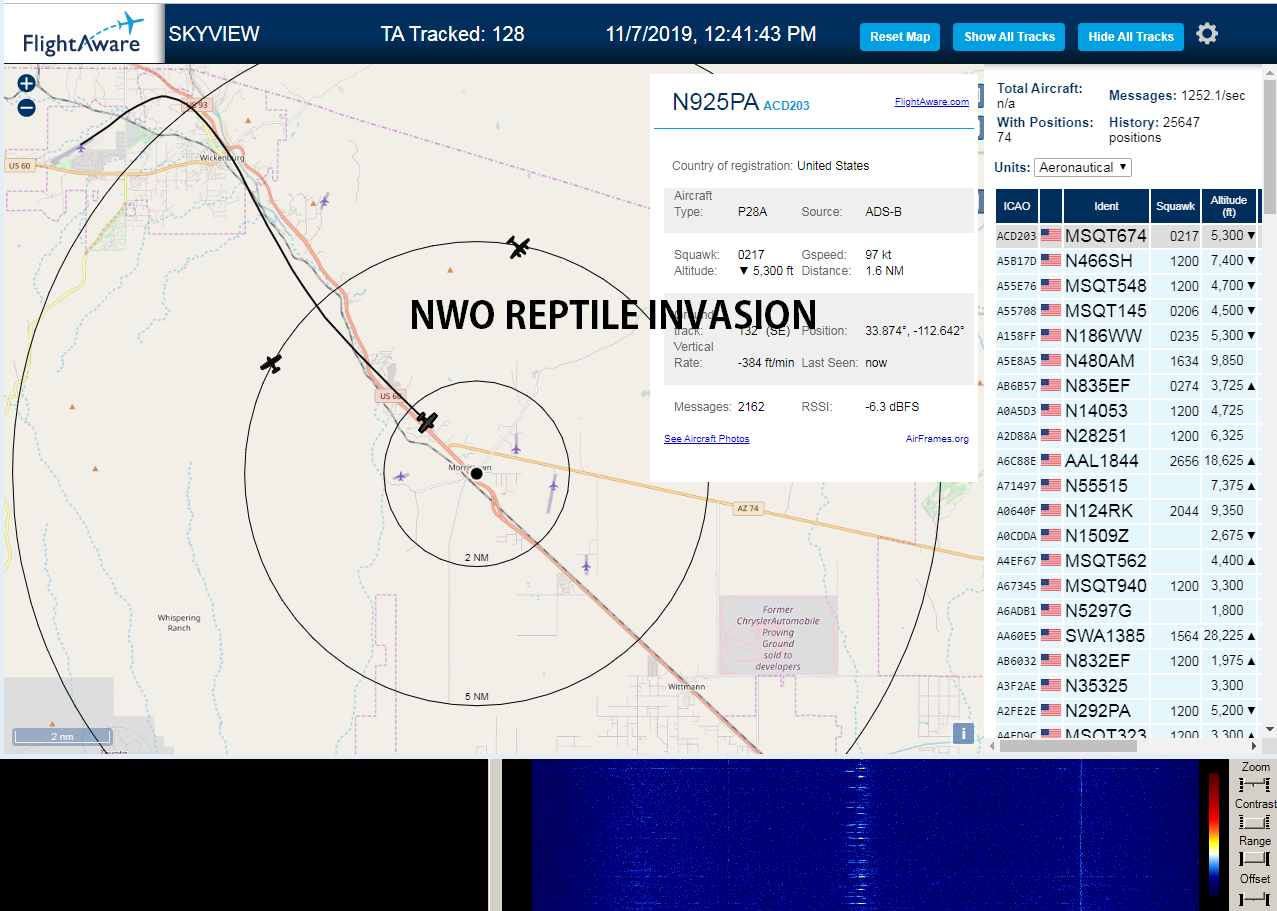Image resolution: width=1277 pixels, height=911 pixels.
Task: Select the purple aircraft just west of Morristown label
Action: [401, 476]
